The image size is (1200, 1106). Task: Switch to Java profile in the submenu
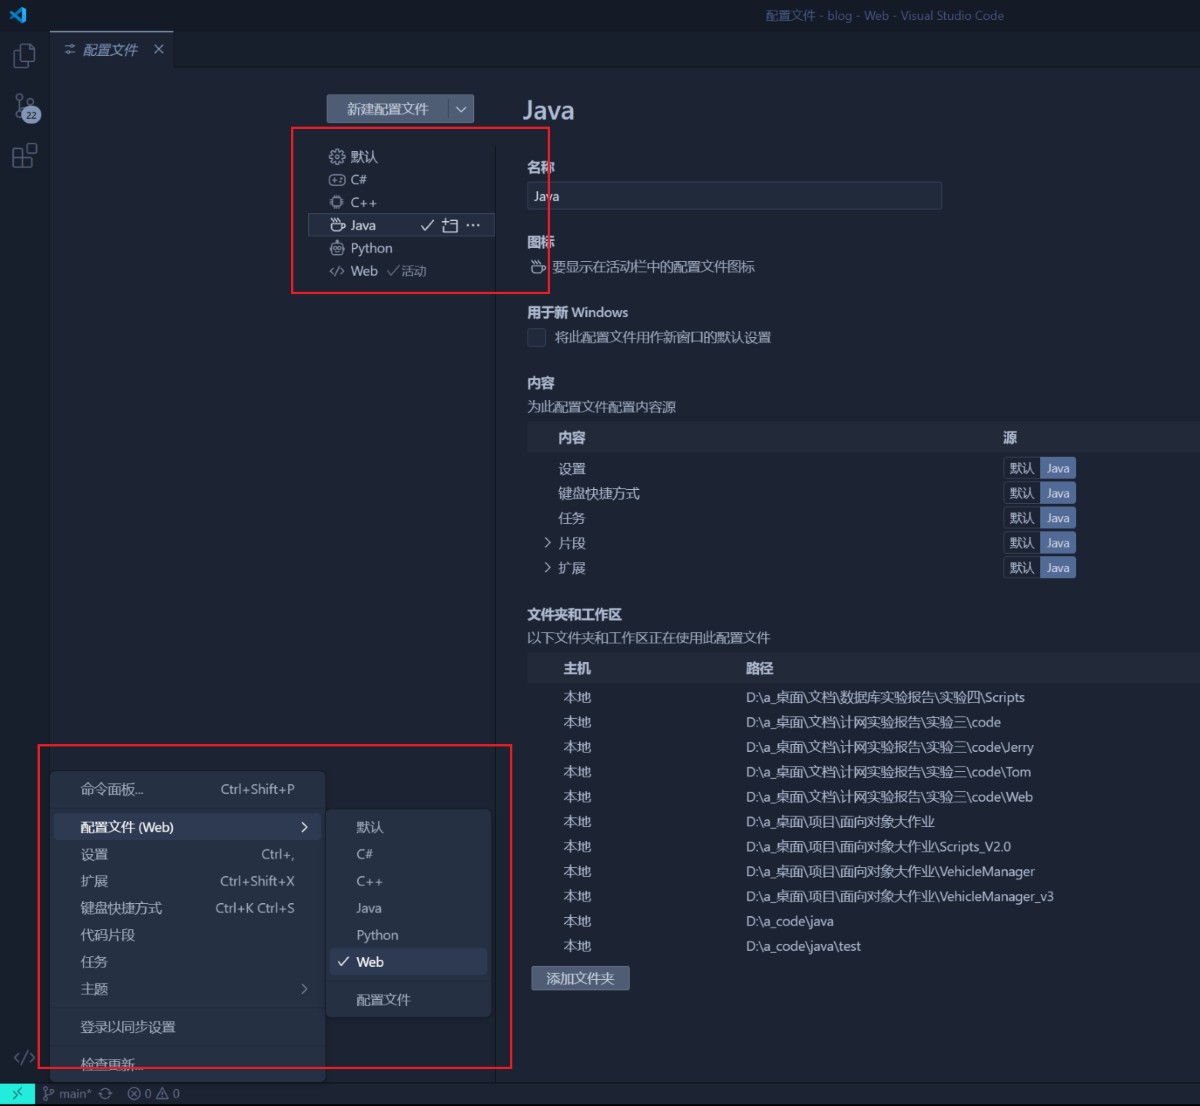pyautogui.click(x=408, y=909)
